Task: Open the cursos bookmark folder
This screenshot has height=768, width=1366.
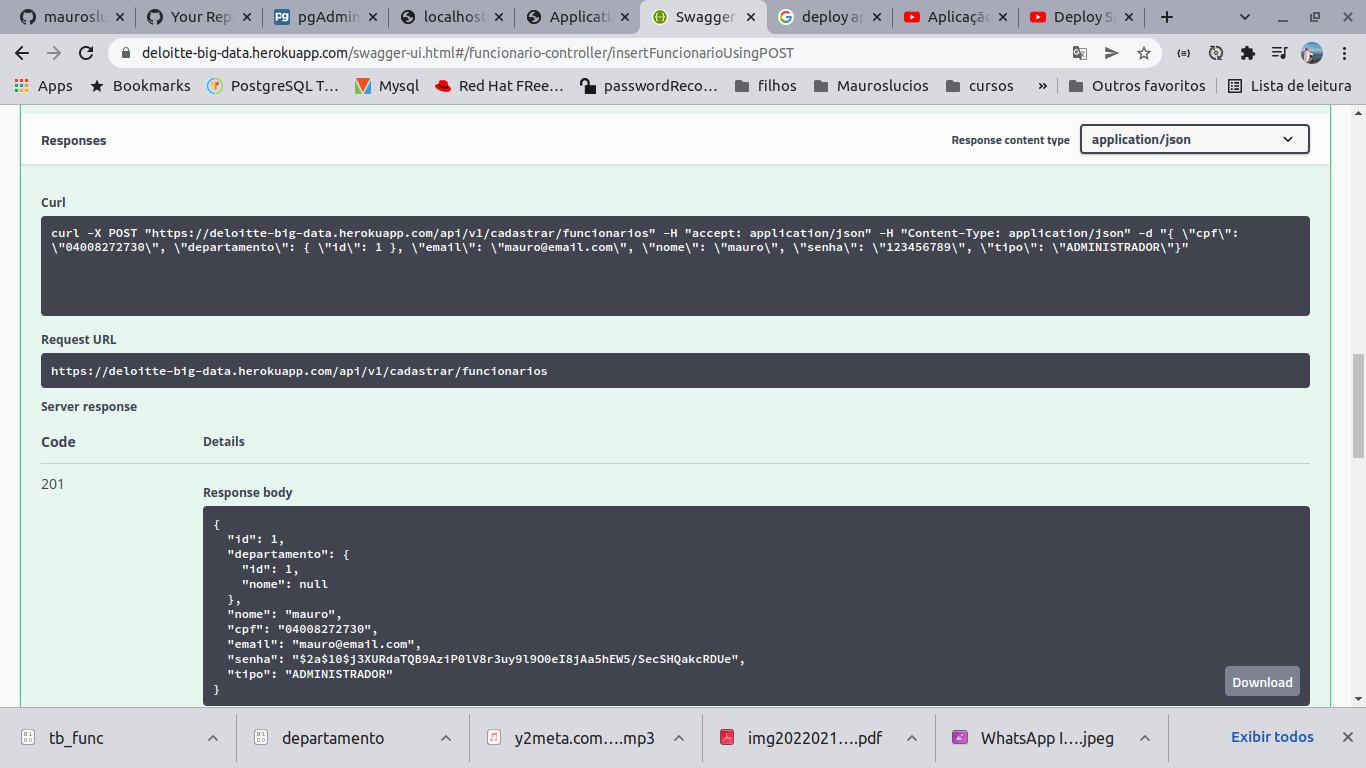Action: (979, 86)
